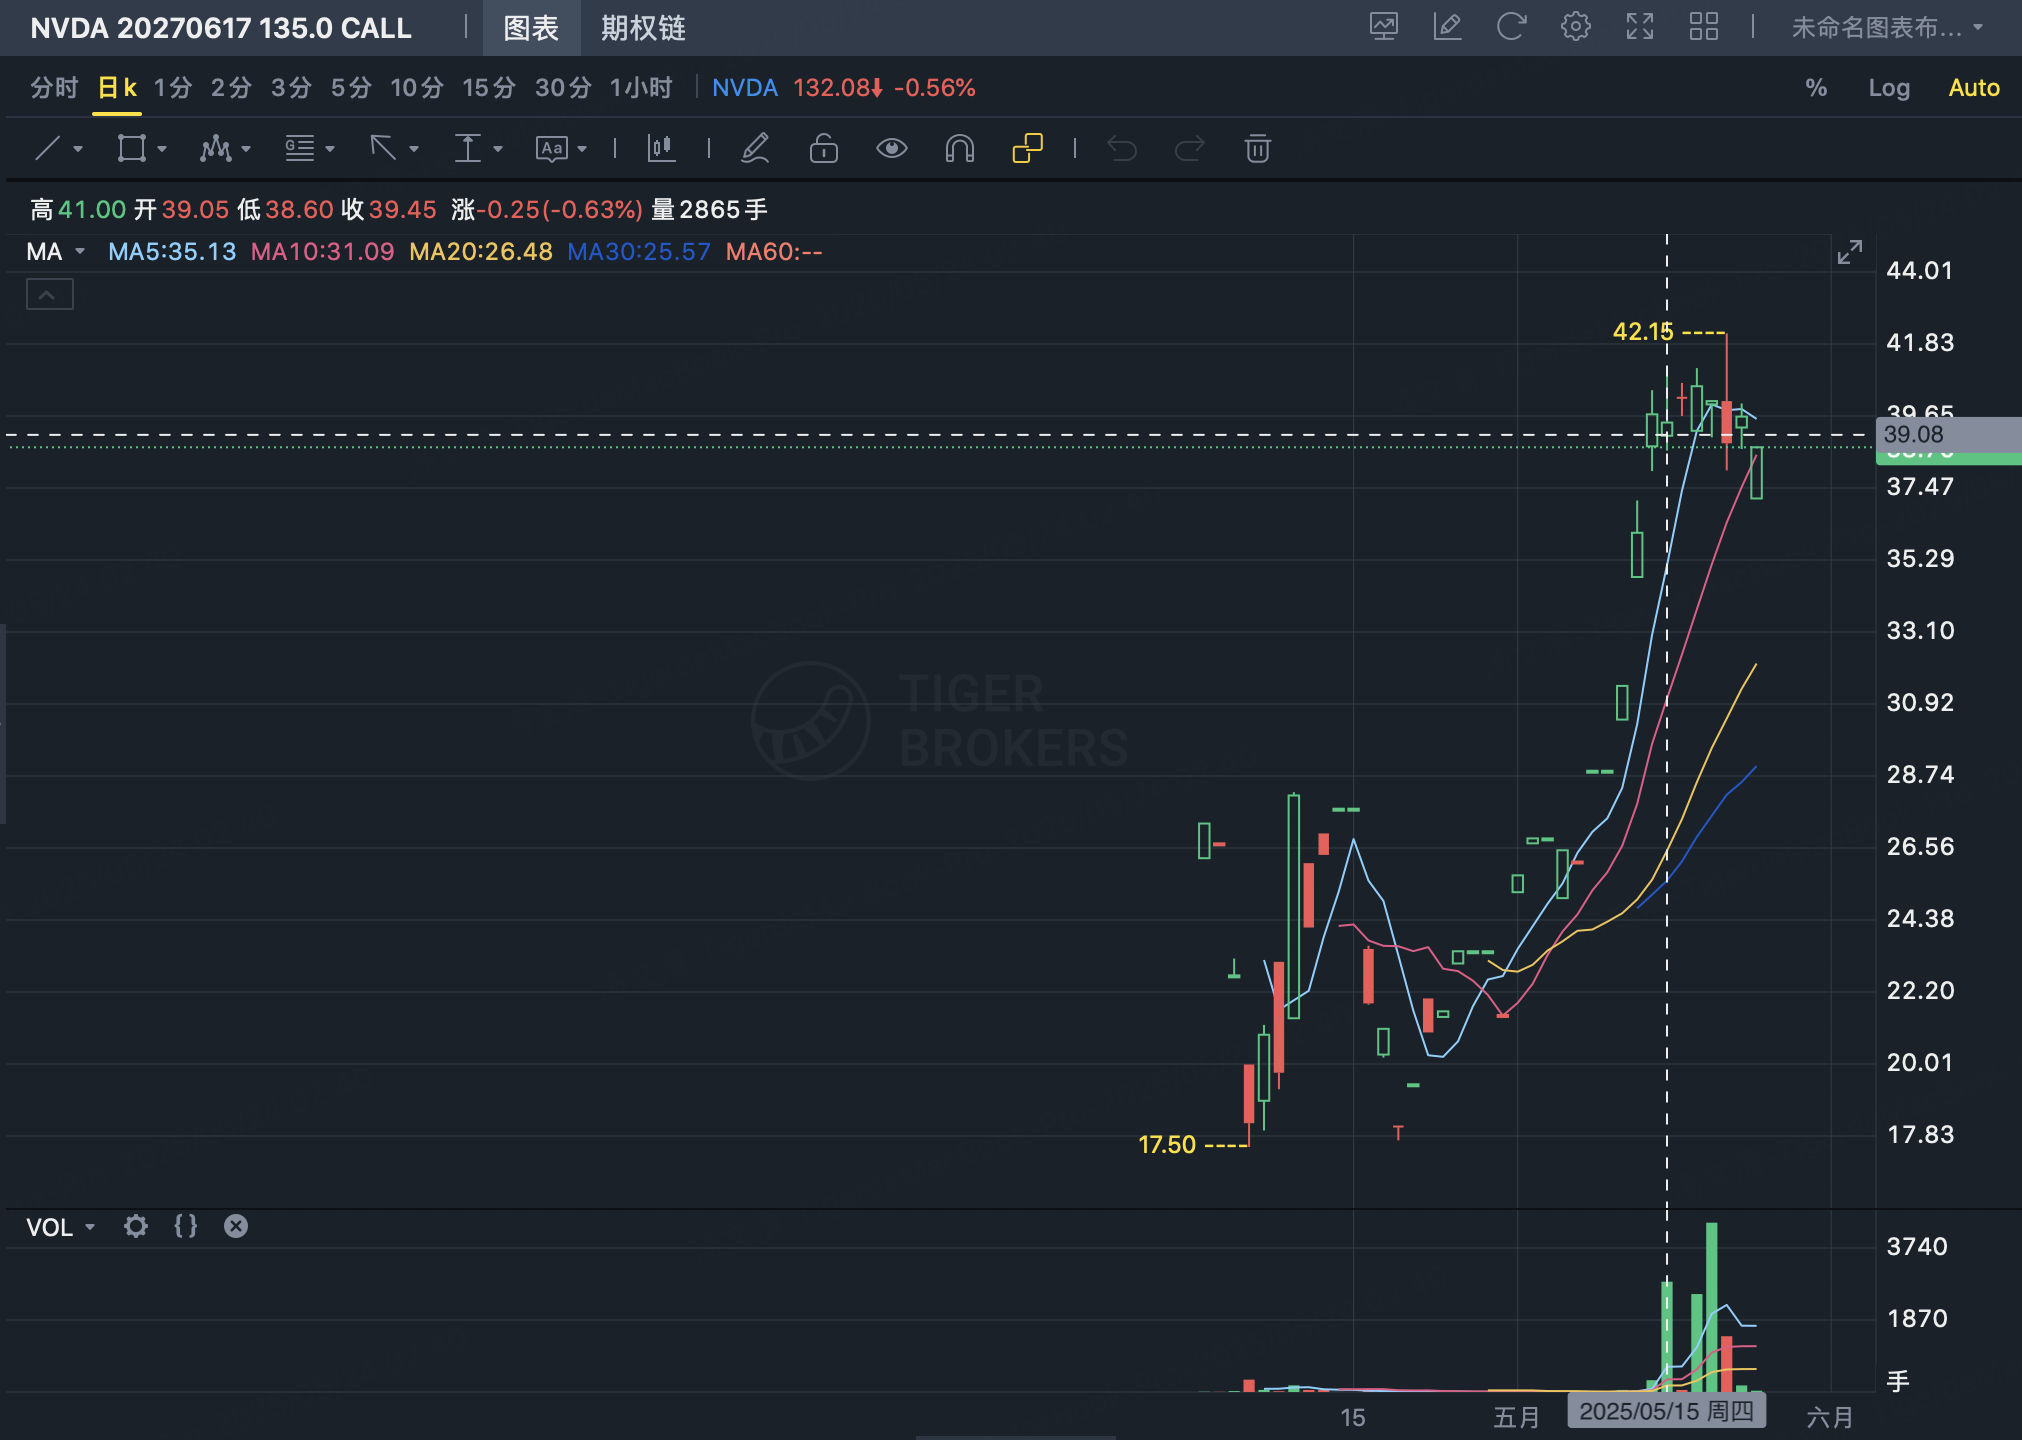Select the 2分 timeframe
2022x1440 pixels.
[231, 88]
